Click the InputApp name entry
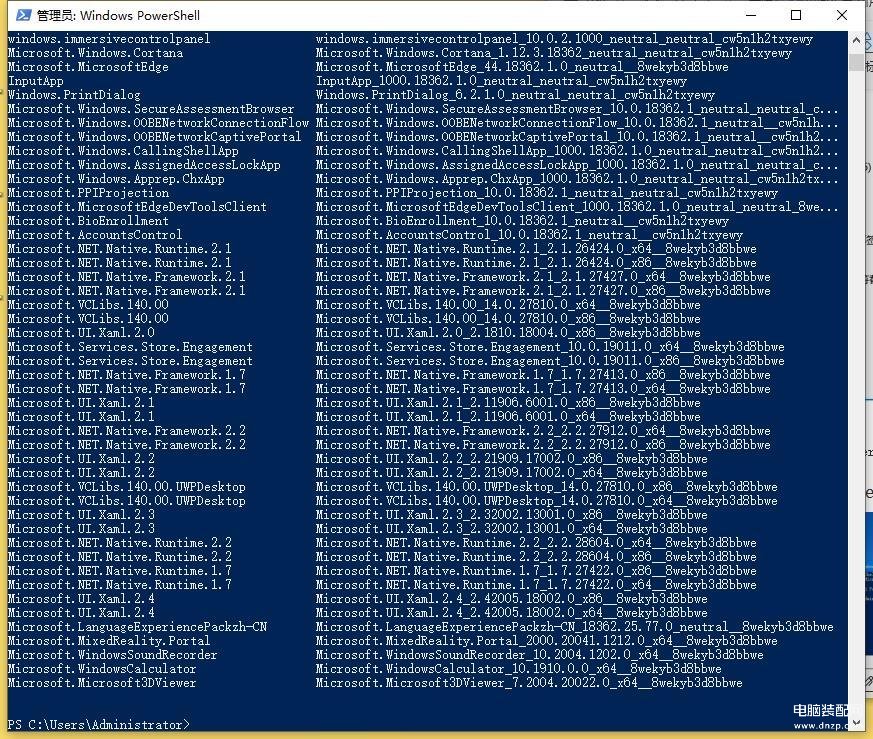The width and height of the screenshot is (873, 739). pos(36,81)
